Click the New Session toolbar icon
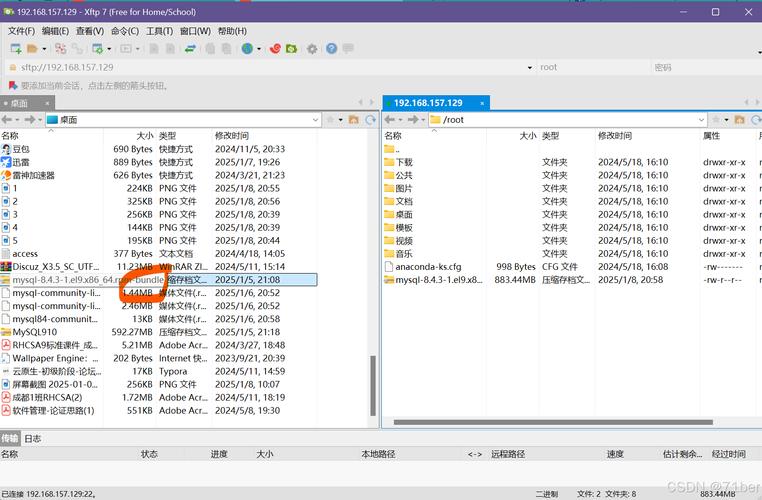 [x=16, y=49]
